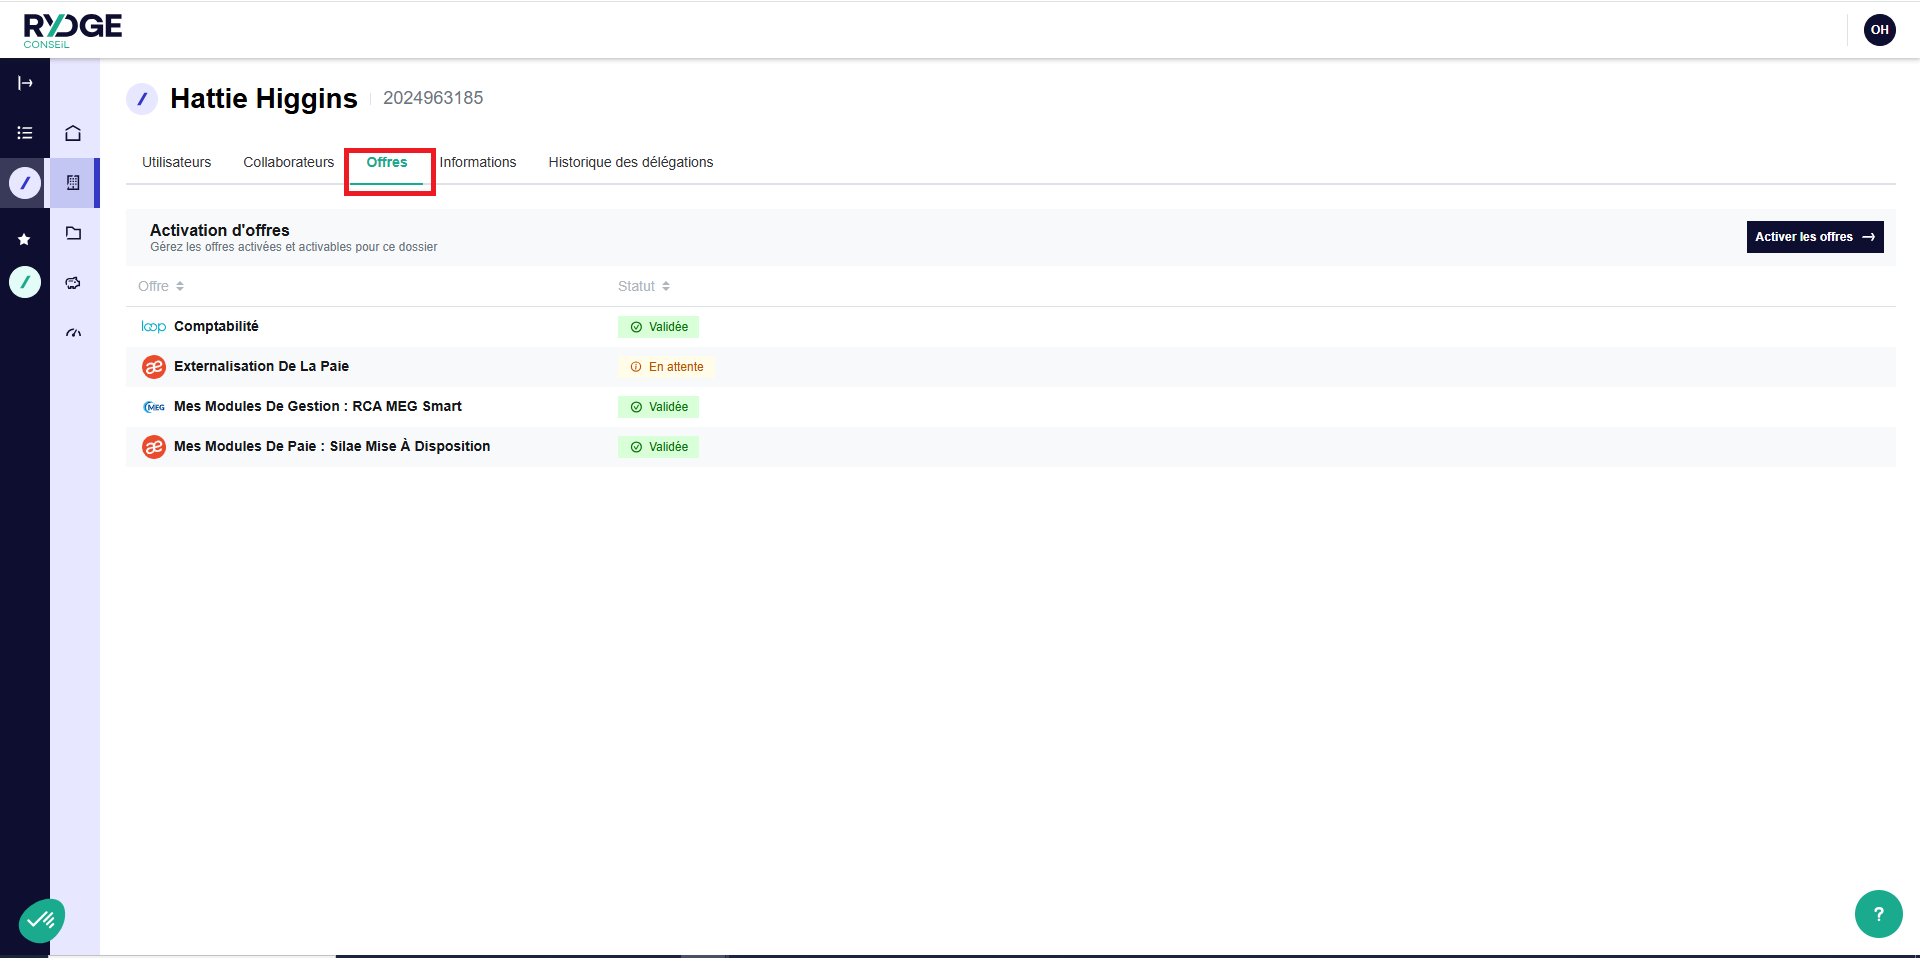Click the RYDGE Conseil logo
The image size is (1920, 958).
72,30
